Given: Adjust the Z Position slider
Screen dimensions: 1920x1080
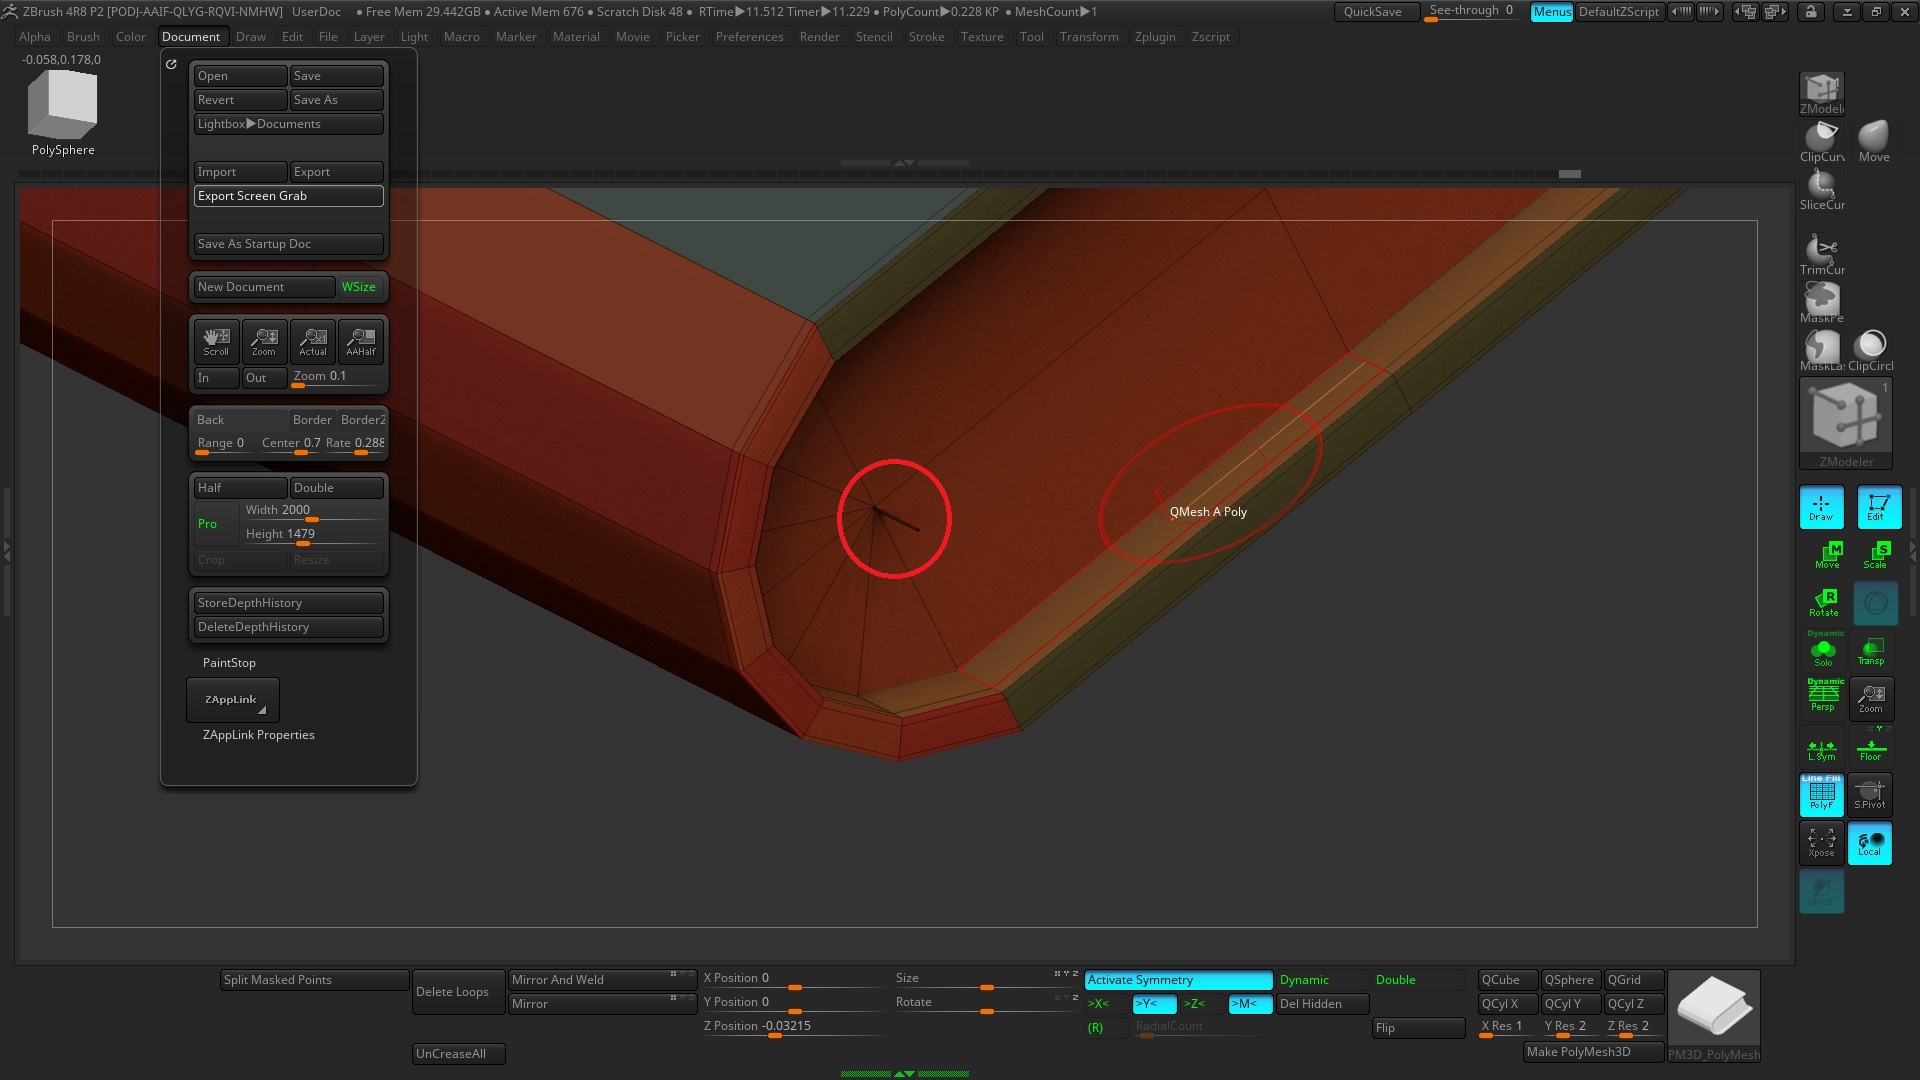Looking at the screenshot, I should tap(794, 1027).
